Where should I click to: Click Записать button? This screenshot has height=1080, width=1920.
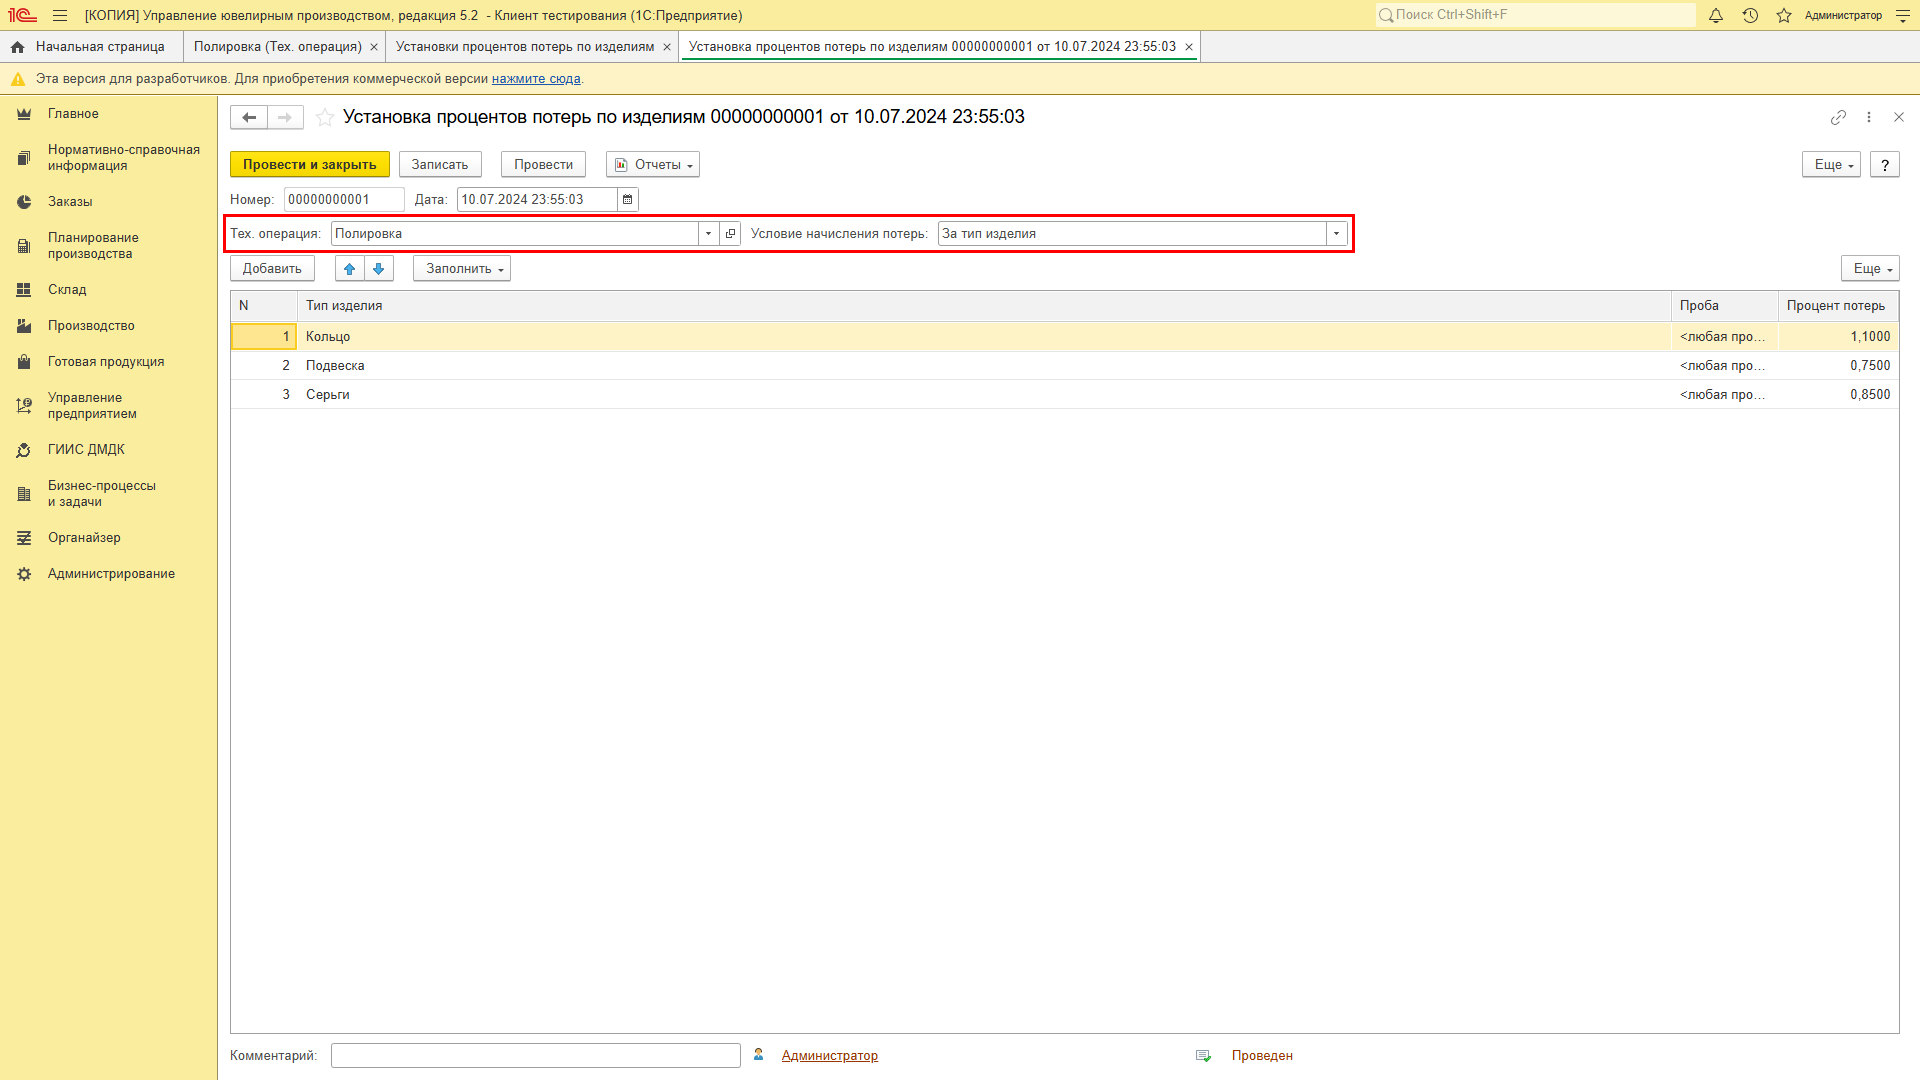(x=440, y=164)
